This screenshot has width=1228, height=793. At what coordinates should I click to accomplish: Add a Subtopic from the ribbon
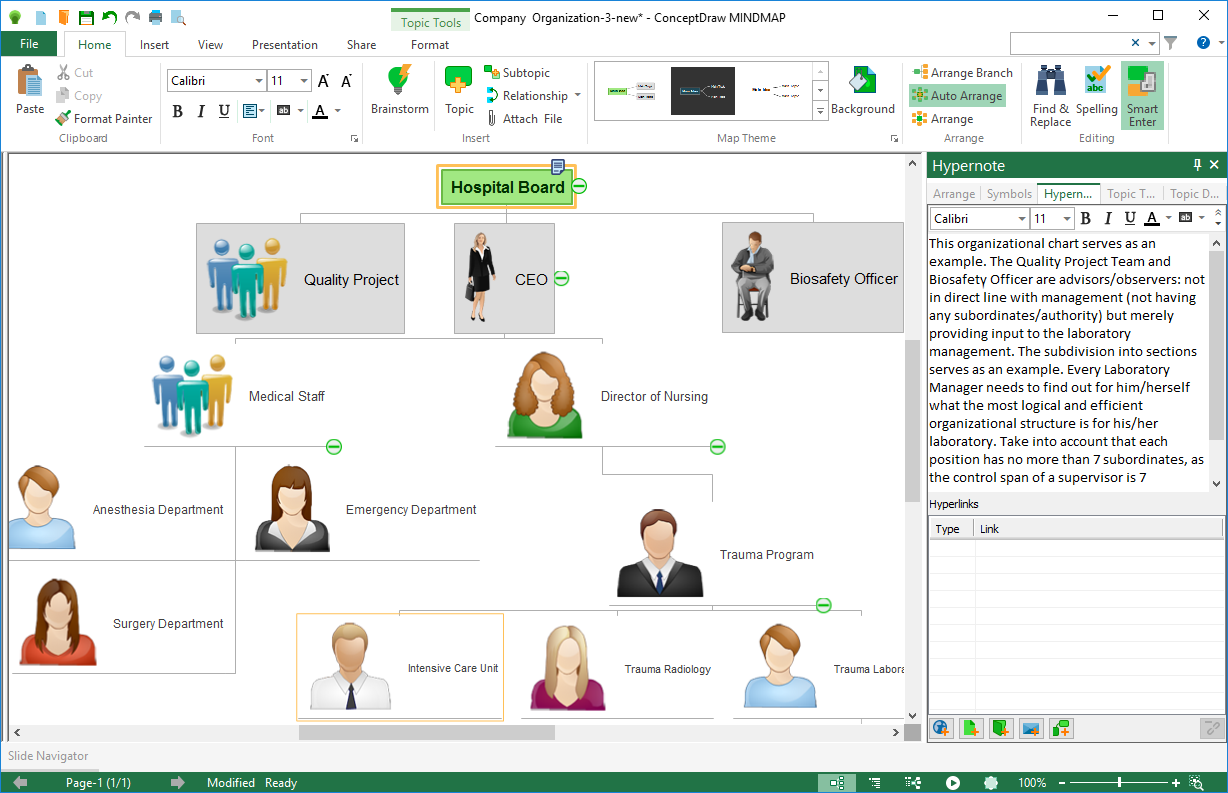click(517, 73)
